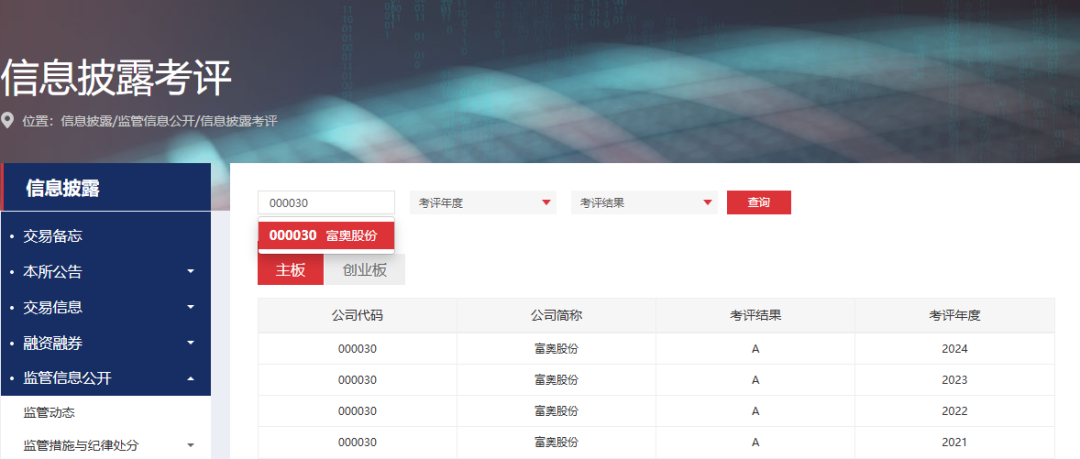This screenshot has width=1080, height=459.
Task: Click the 考评年度 column header
Action: (955, 316)
